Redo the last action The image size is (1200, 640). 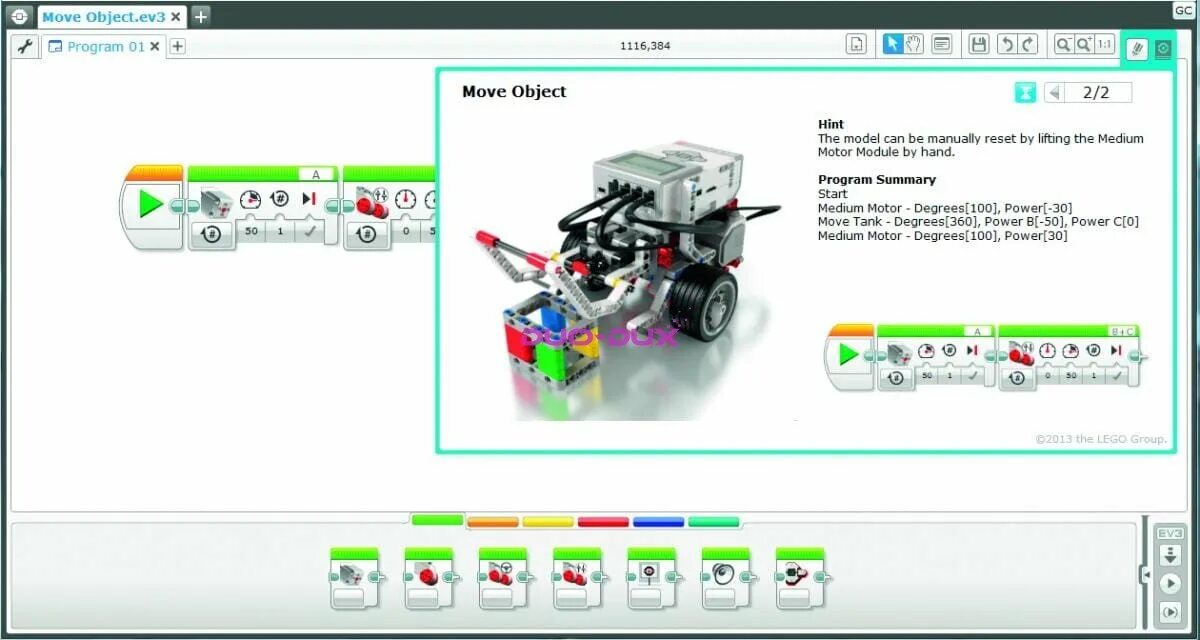(x=1028, y=44)
